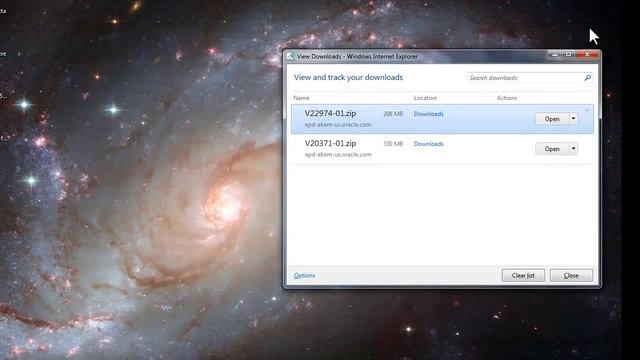Image resolution: width=640 pixels, height=360 pixels.
Task: Maximize the View Downloads window
Action: (568, 54)
